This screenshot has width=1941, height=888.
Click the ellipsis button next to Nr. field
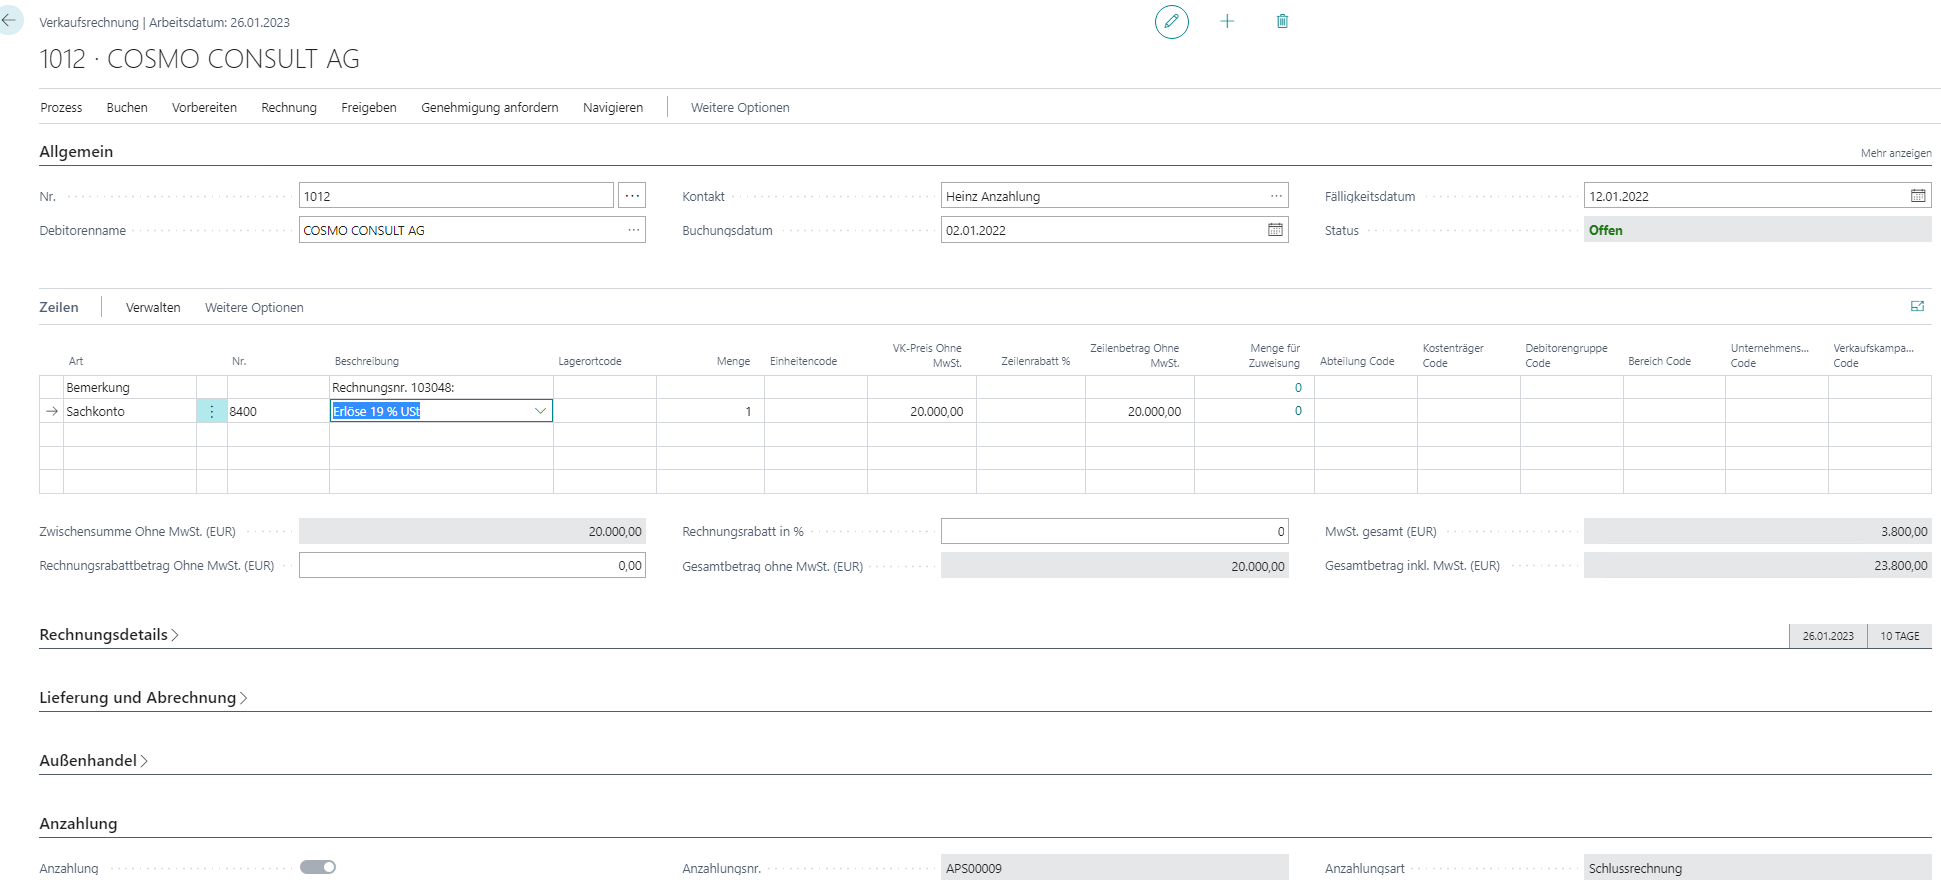[632, 196]
